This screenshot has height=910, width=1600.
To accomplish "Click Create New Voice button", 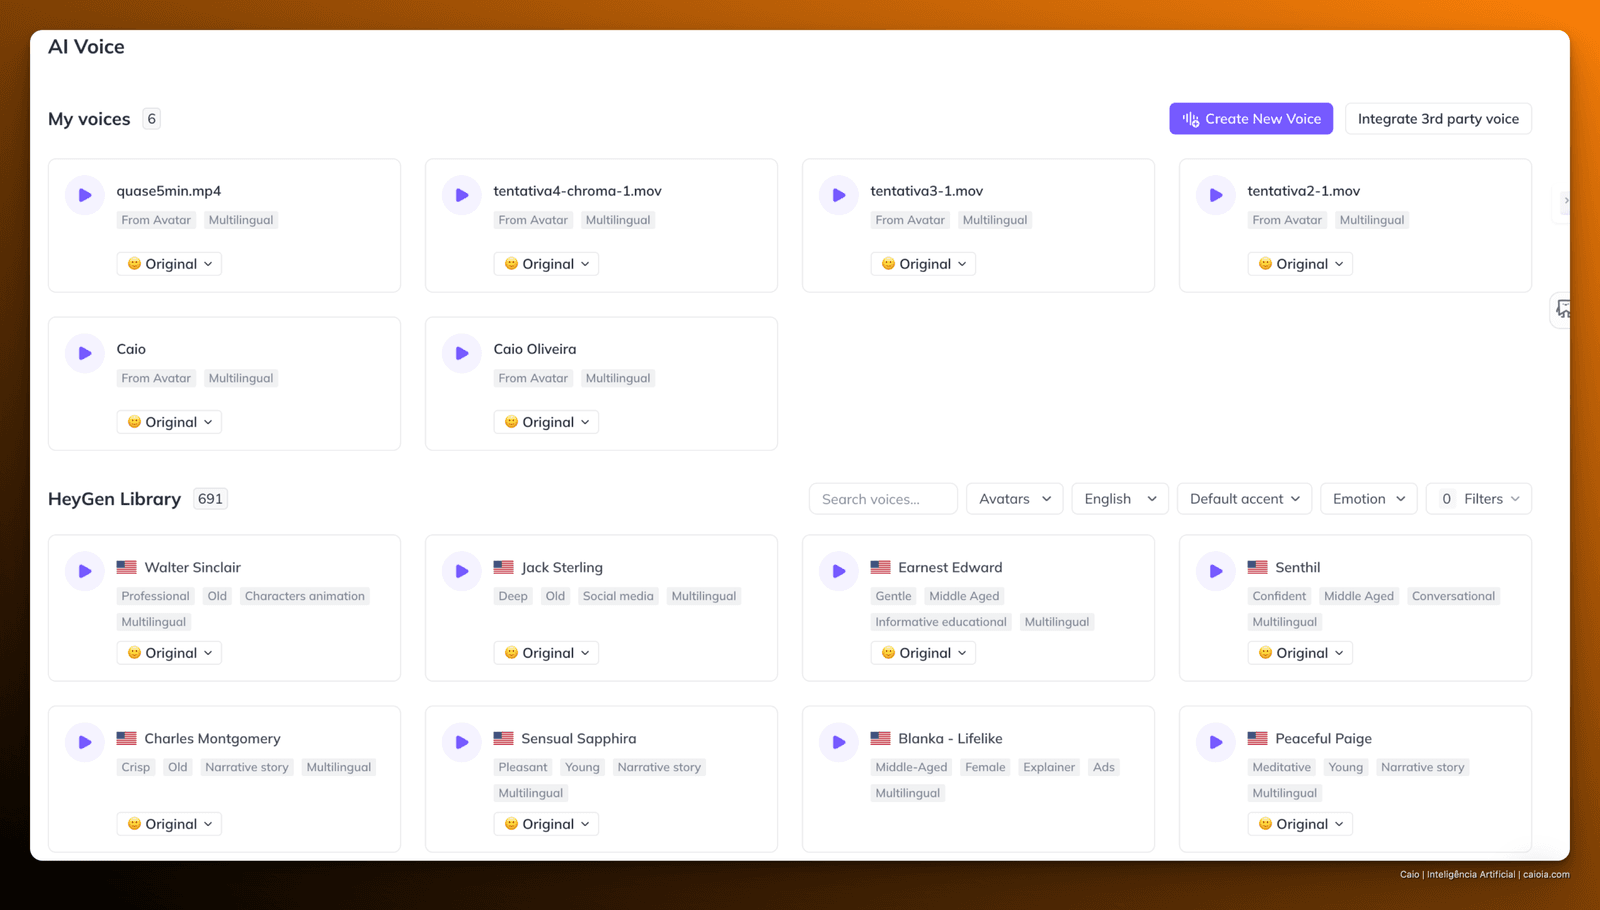I will [1251, 118].
